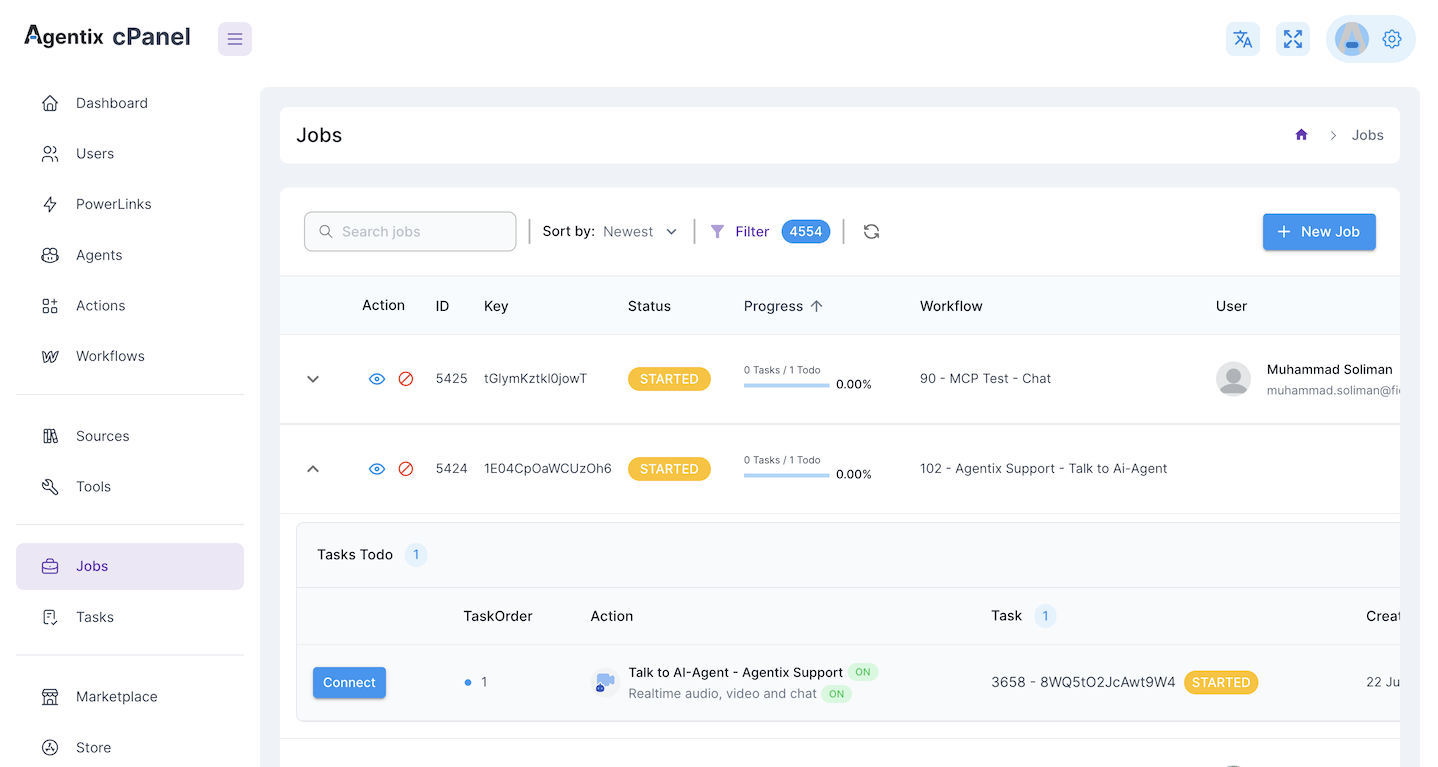Enter fullscreen mode via the expand icon
1438x767 pixels.
[1292, 38]
